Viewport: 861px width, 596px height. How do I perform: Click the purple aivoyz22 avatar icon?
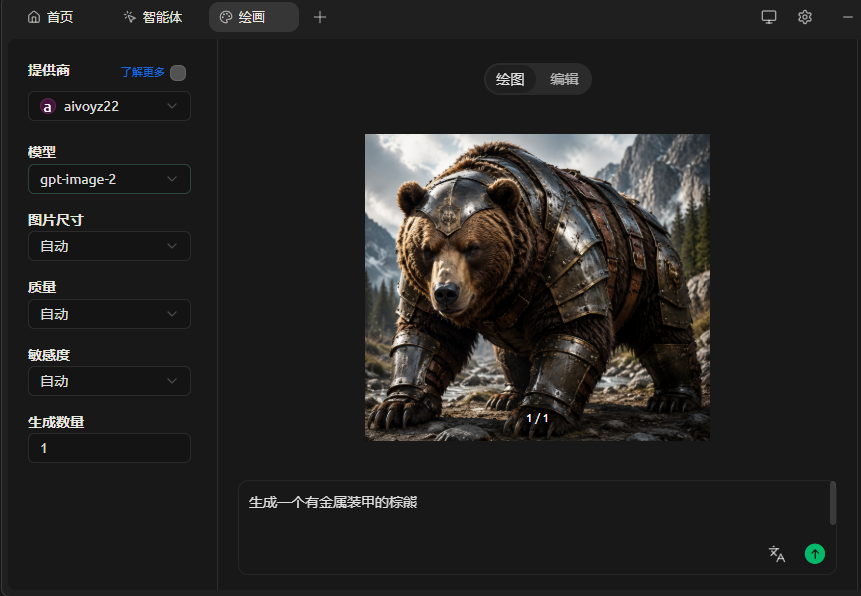click(48, 107)
